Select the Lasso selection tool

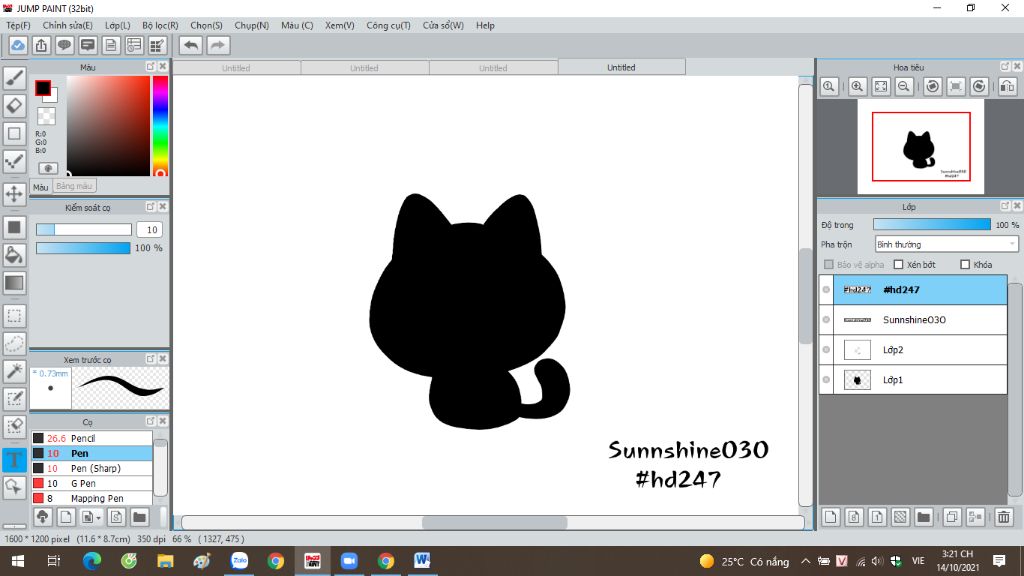(x=14, y=344)
